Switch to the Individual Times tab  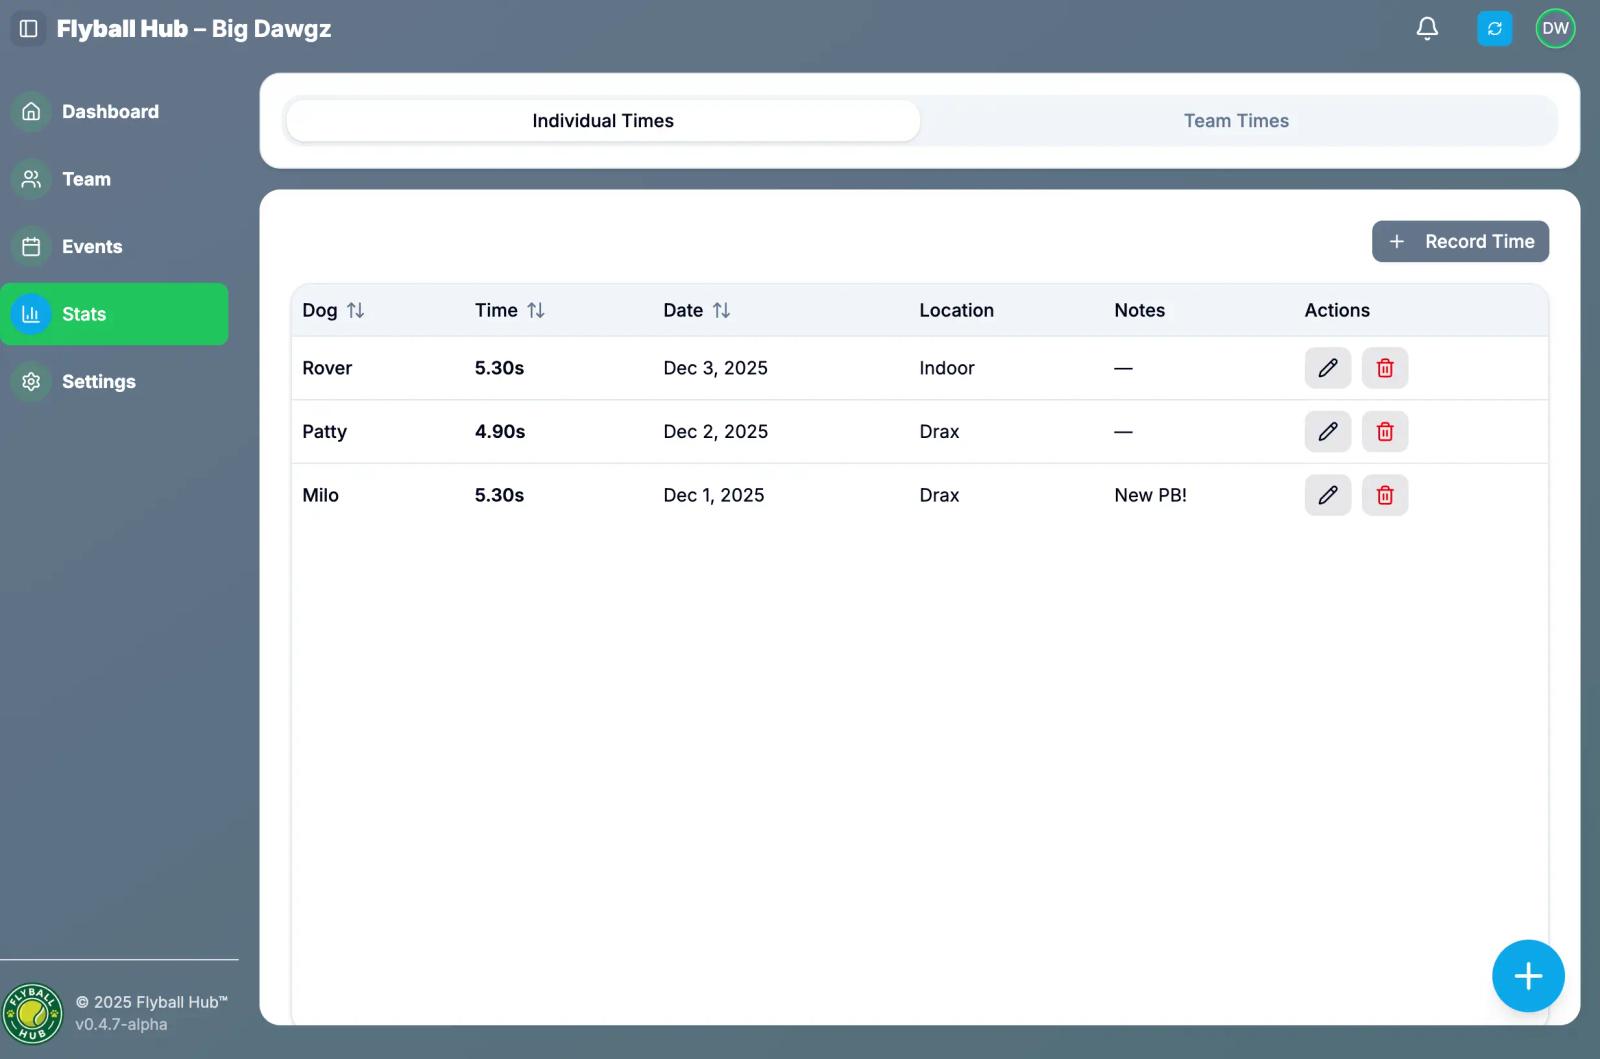click(x=603, y=121)
